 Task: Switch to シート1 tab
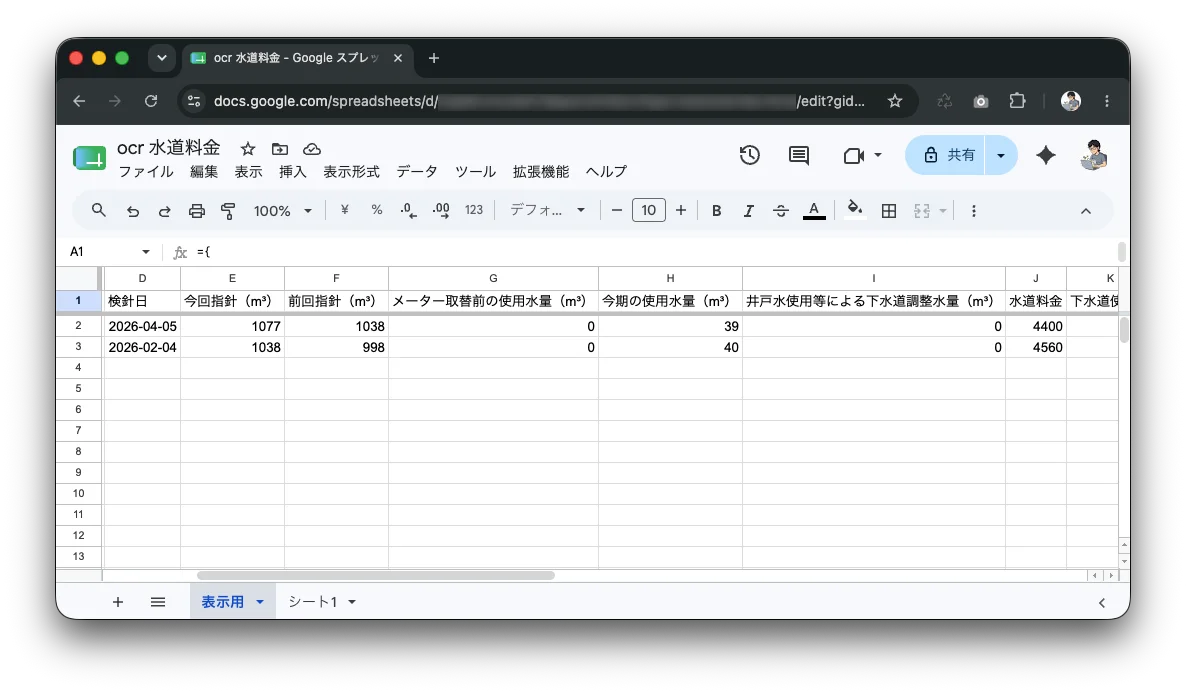click(312, 601)
